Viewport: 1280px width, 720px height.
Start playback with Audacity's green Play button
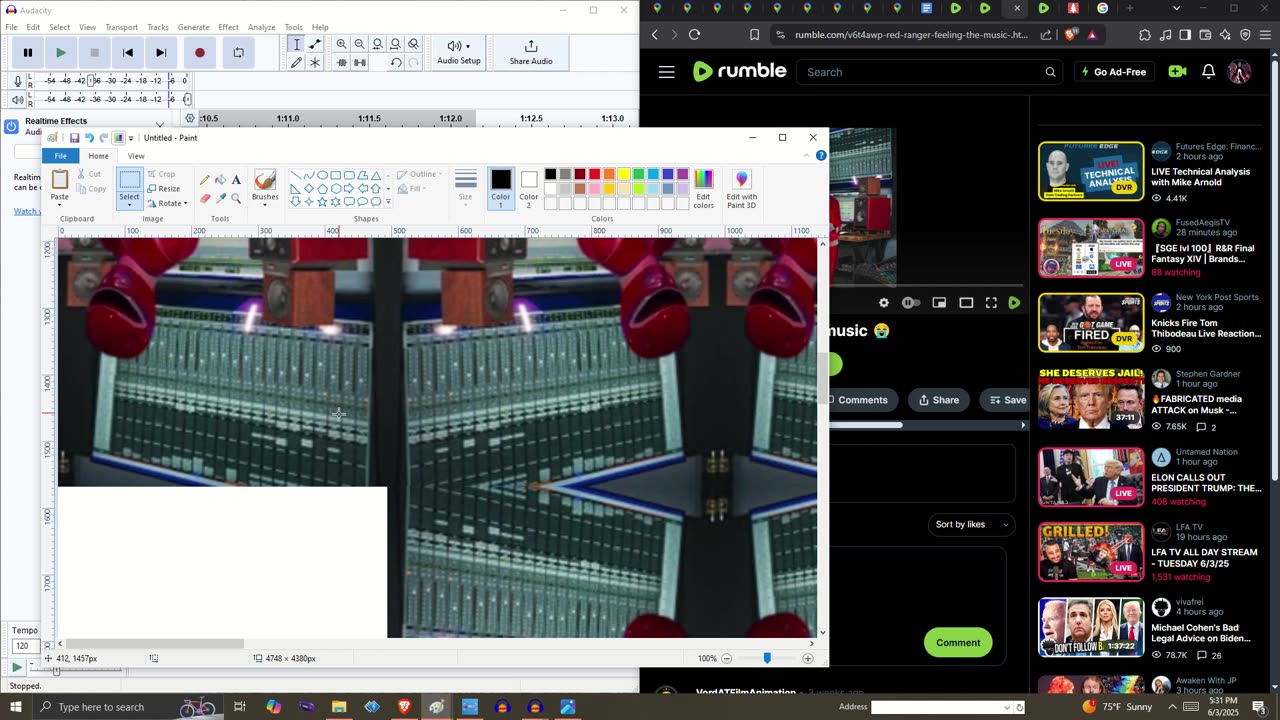(x=61, y=53)
